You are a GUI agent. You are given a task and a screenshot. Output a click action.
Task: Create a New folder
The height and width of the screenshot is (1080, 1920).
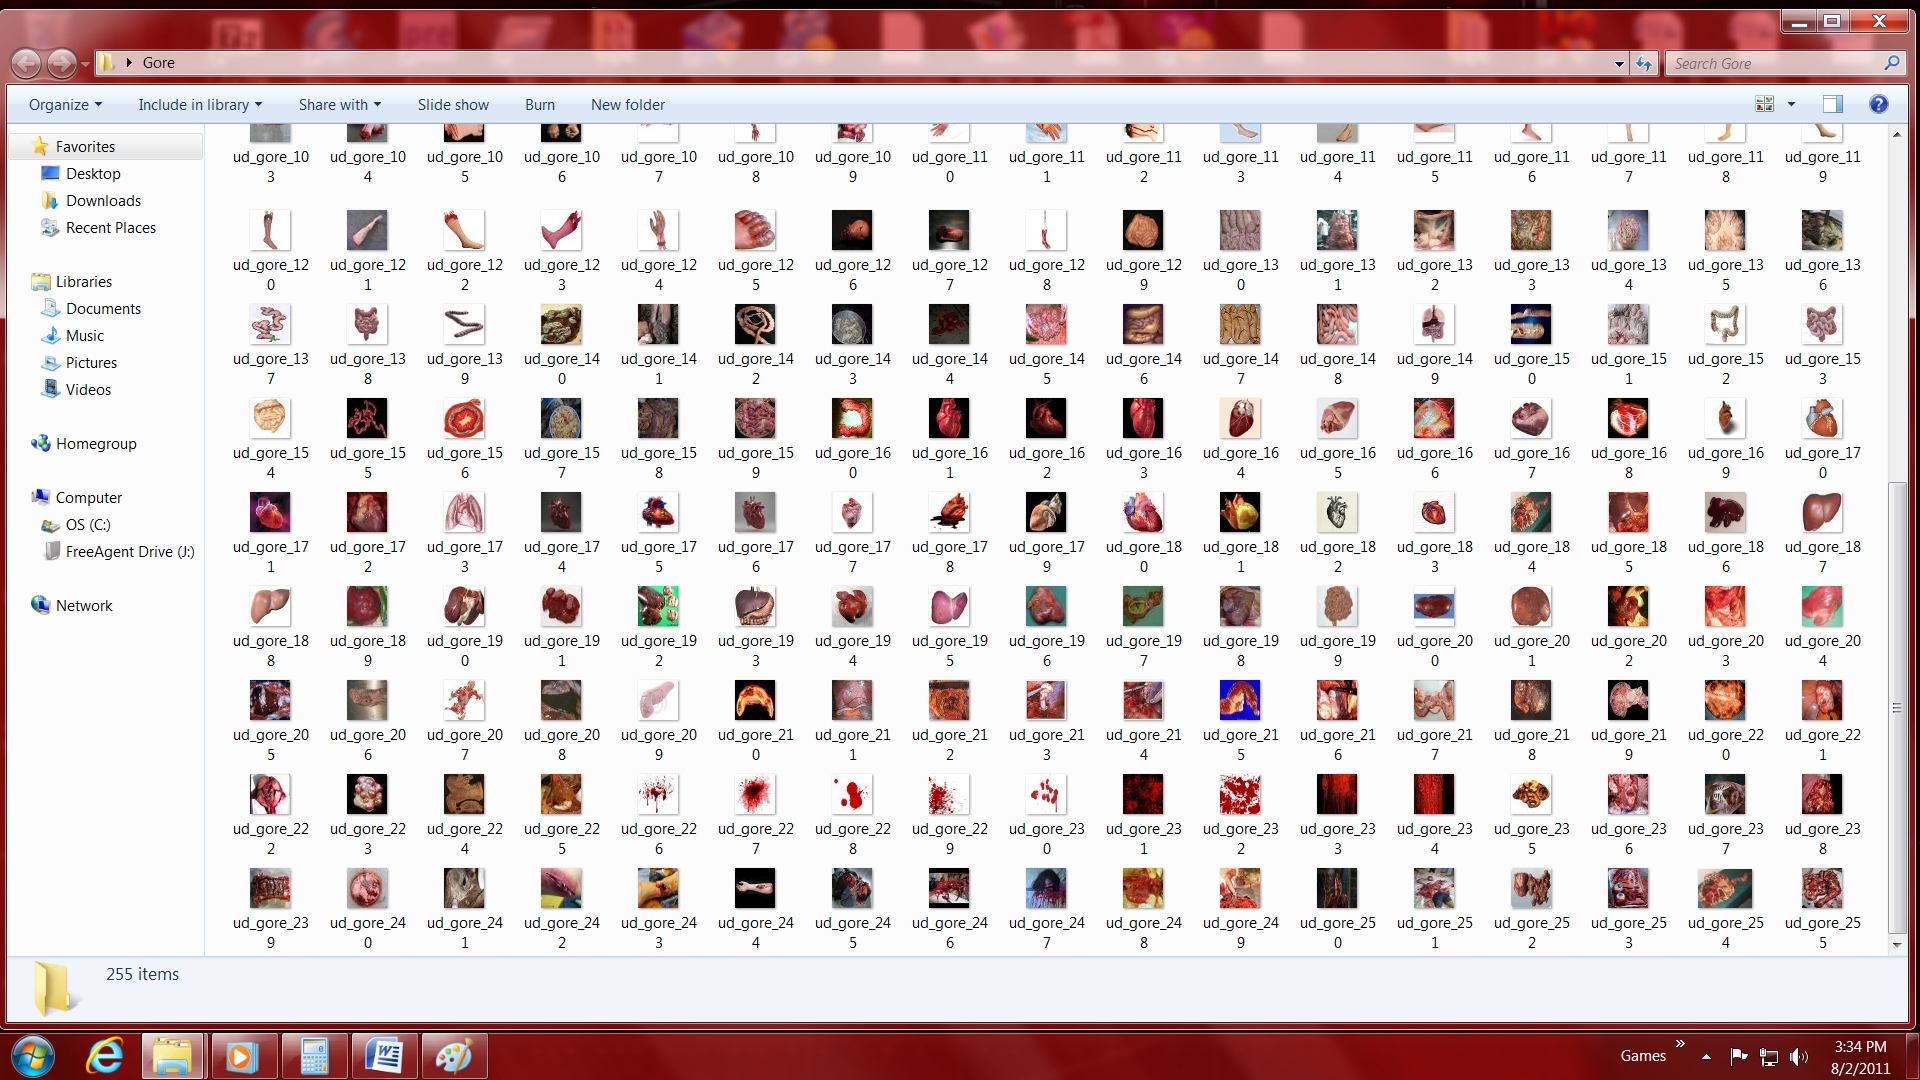627,105
